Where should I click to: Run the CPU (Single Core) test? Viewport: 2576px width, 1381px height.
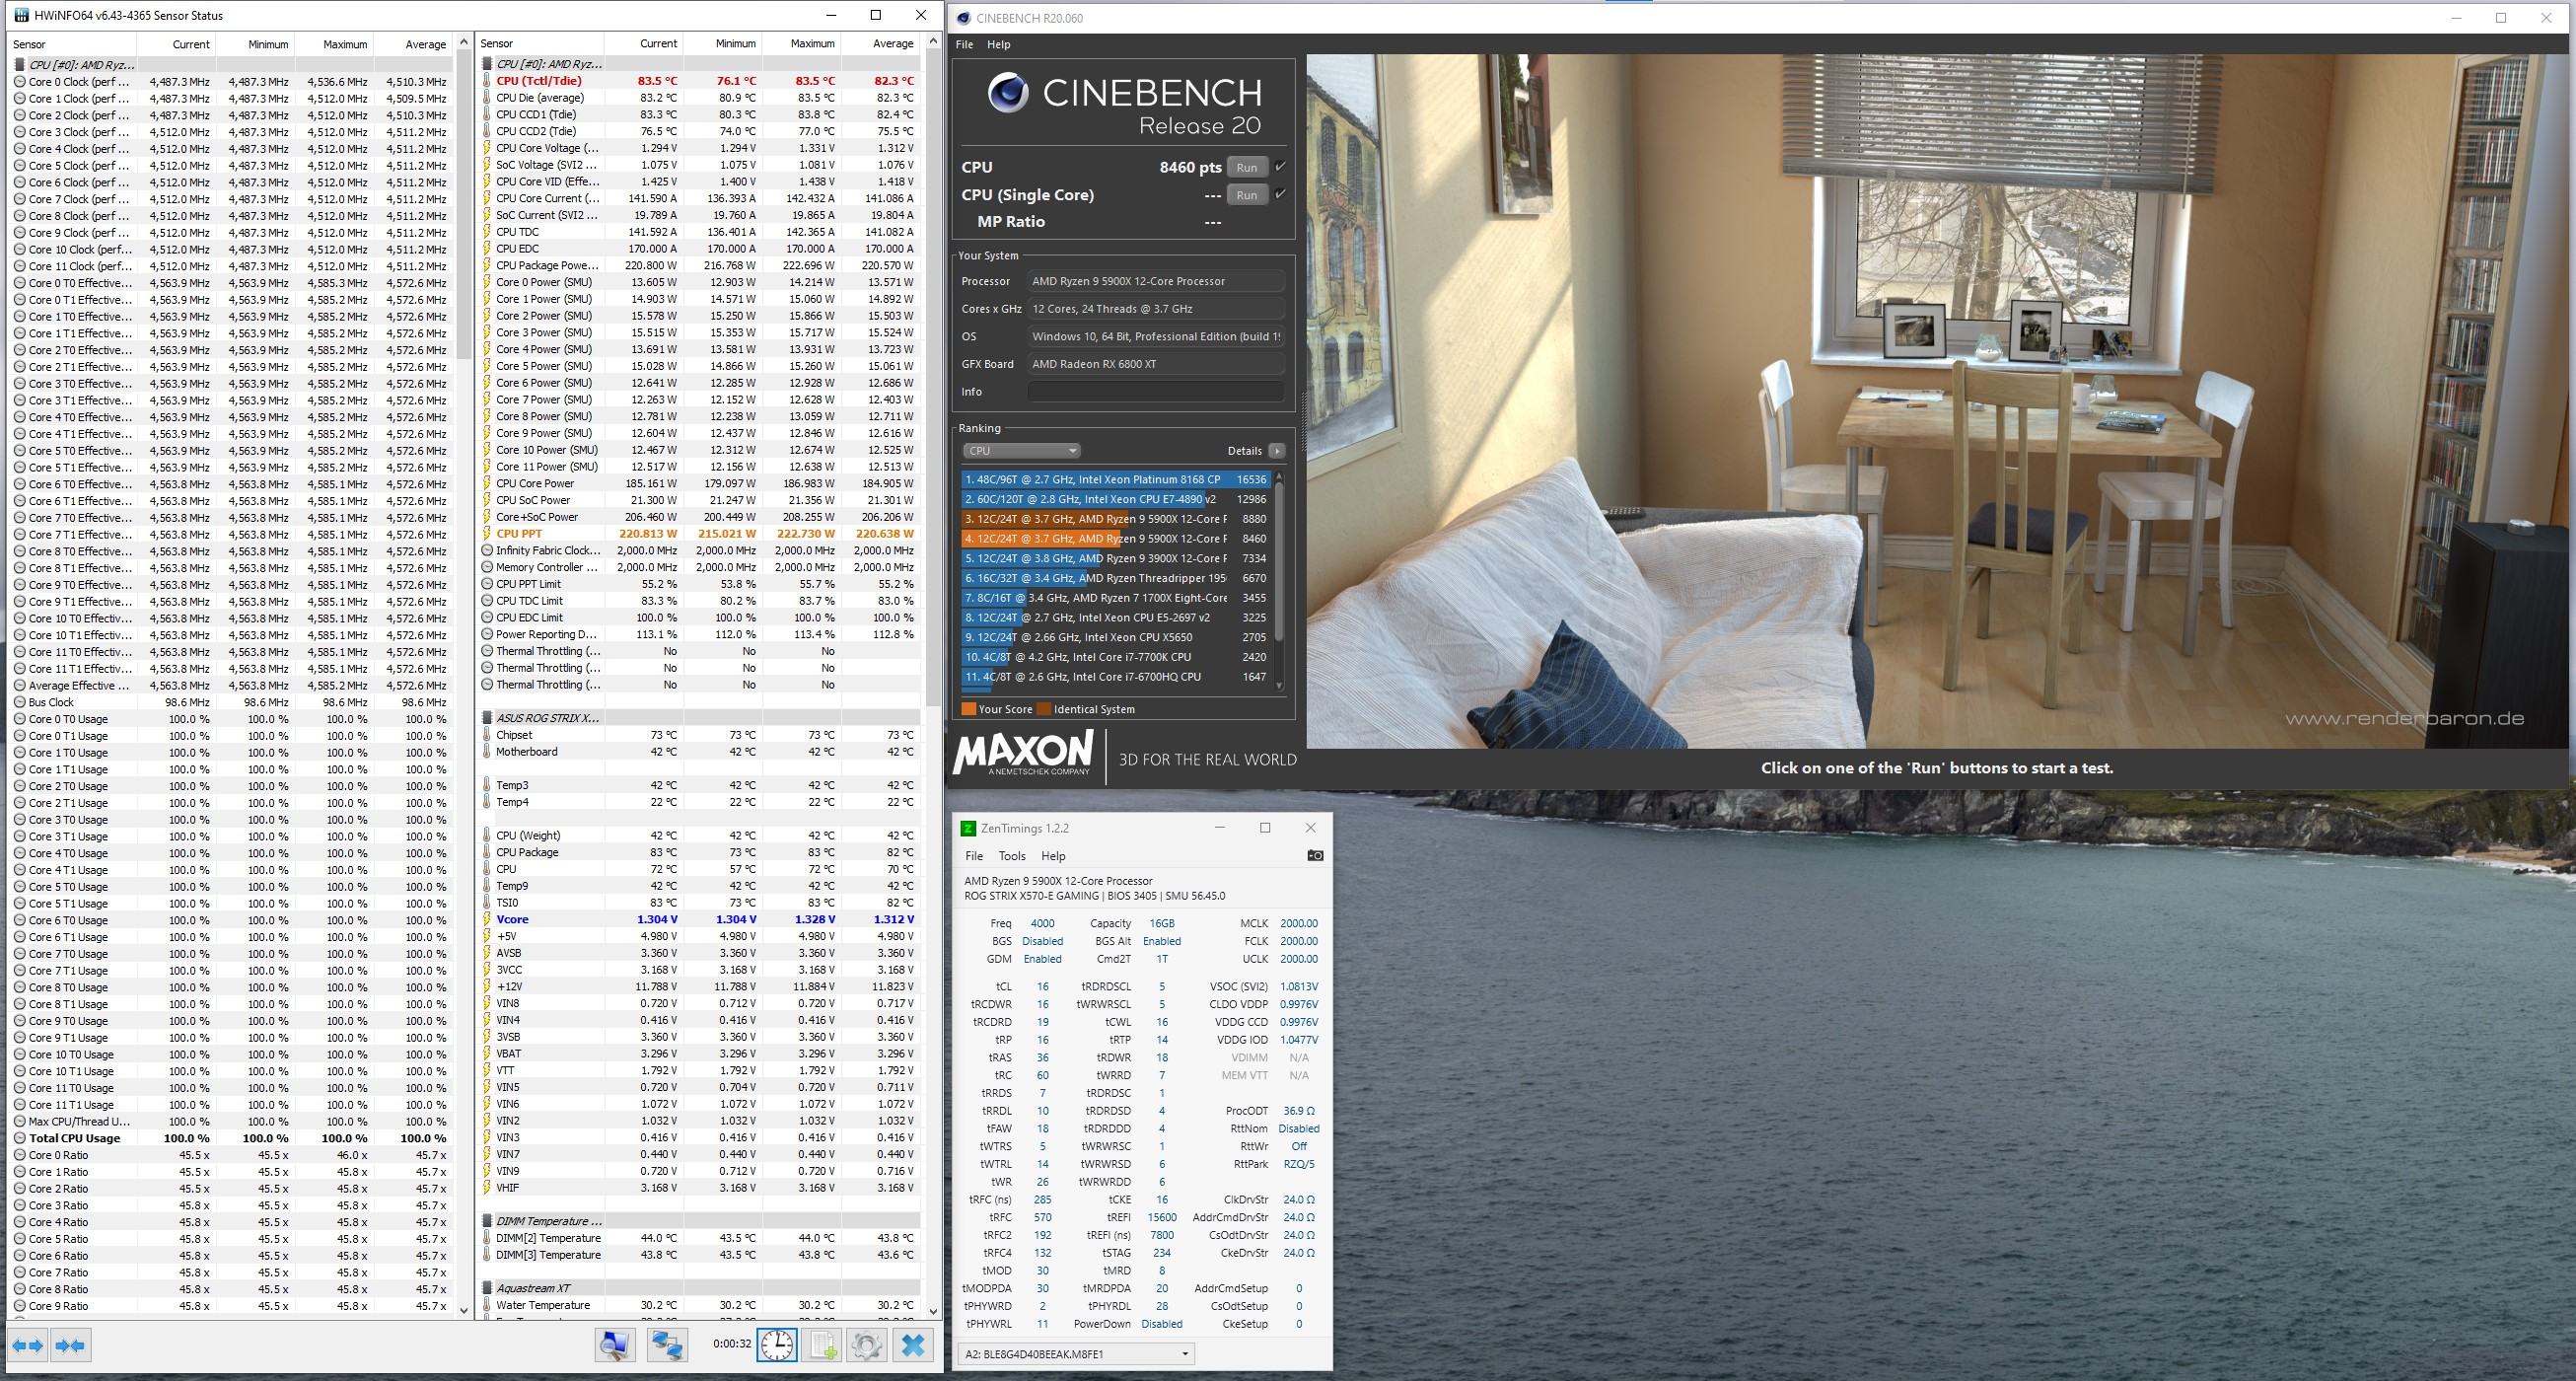(1246, 195)
